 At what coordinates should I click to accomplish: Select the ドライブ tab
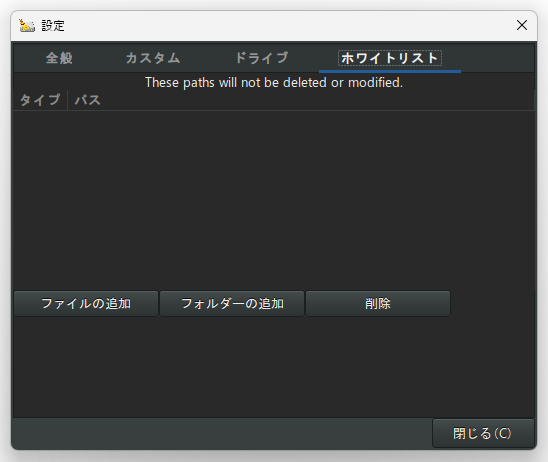[x=261, y=58]
